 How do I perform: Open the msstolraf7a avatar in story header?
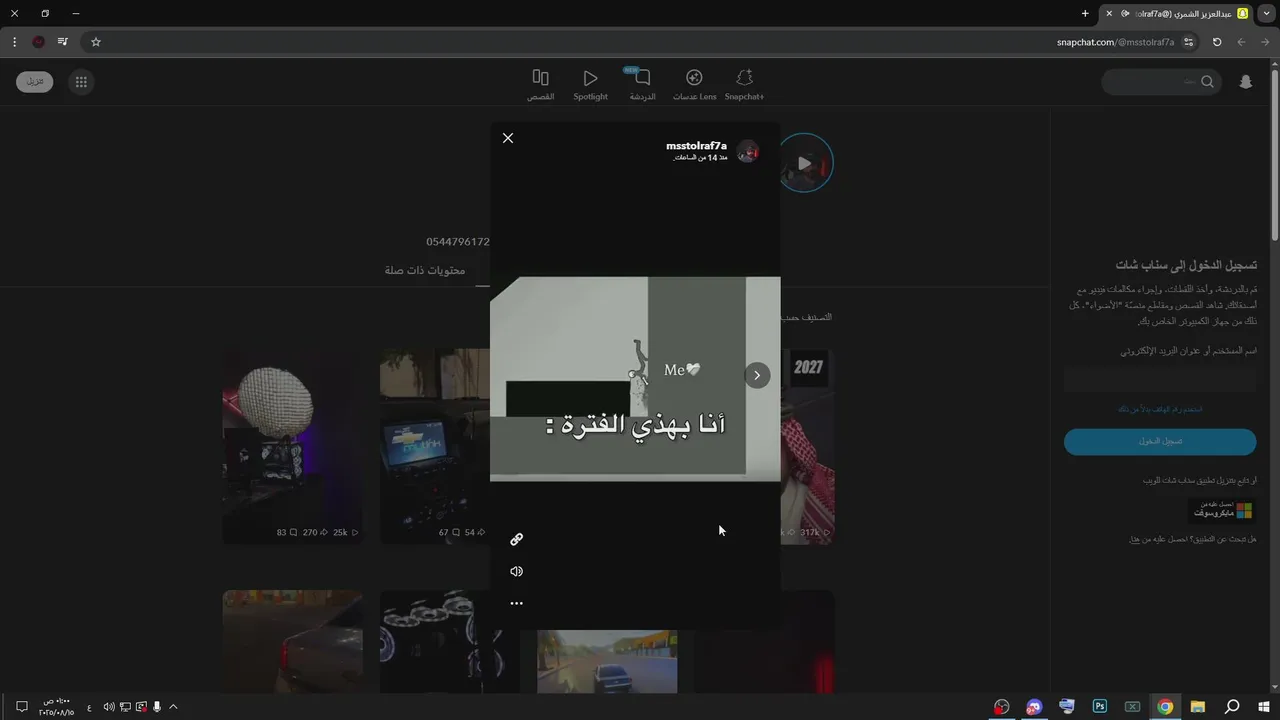748,152
